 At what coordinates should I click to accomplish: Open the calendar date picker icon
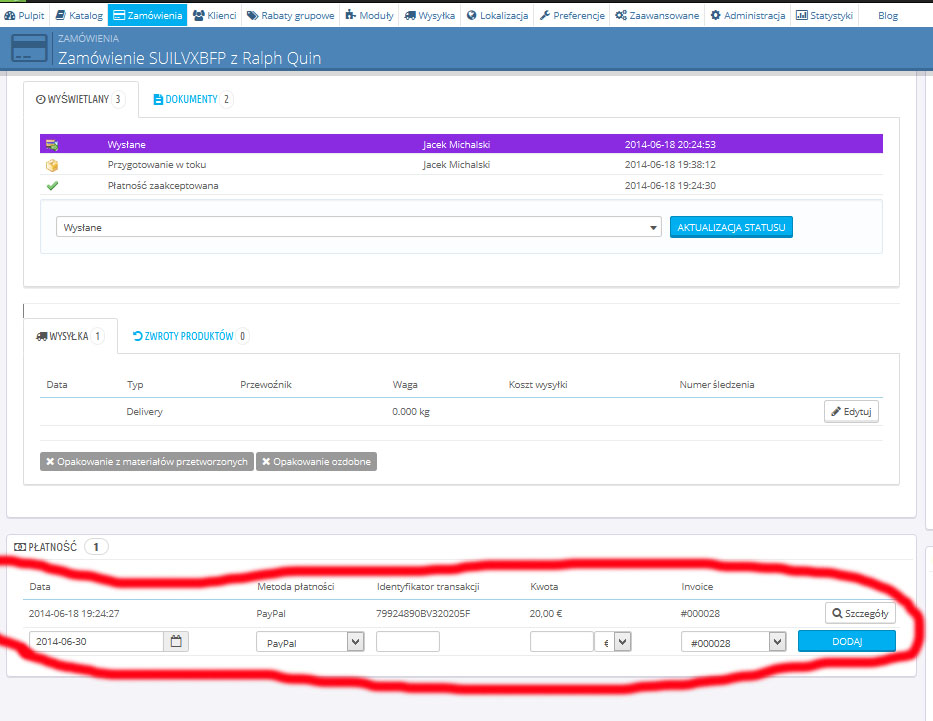click(176, 641)
